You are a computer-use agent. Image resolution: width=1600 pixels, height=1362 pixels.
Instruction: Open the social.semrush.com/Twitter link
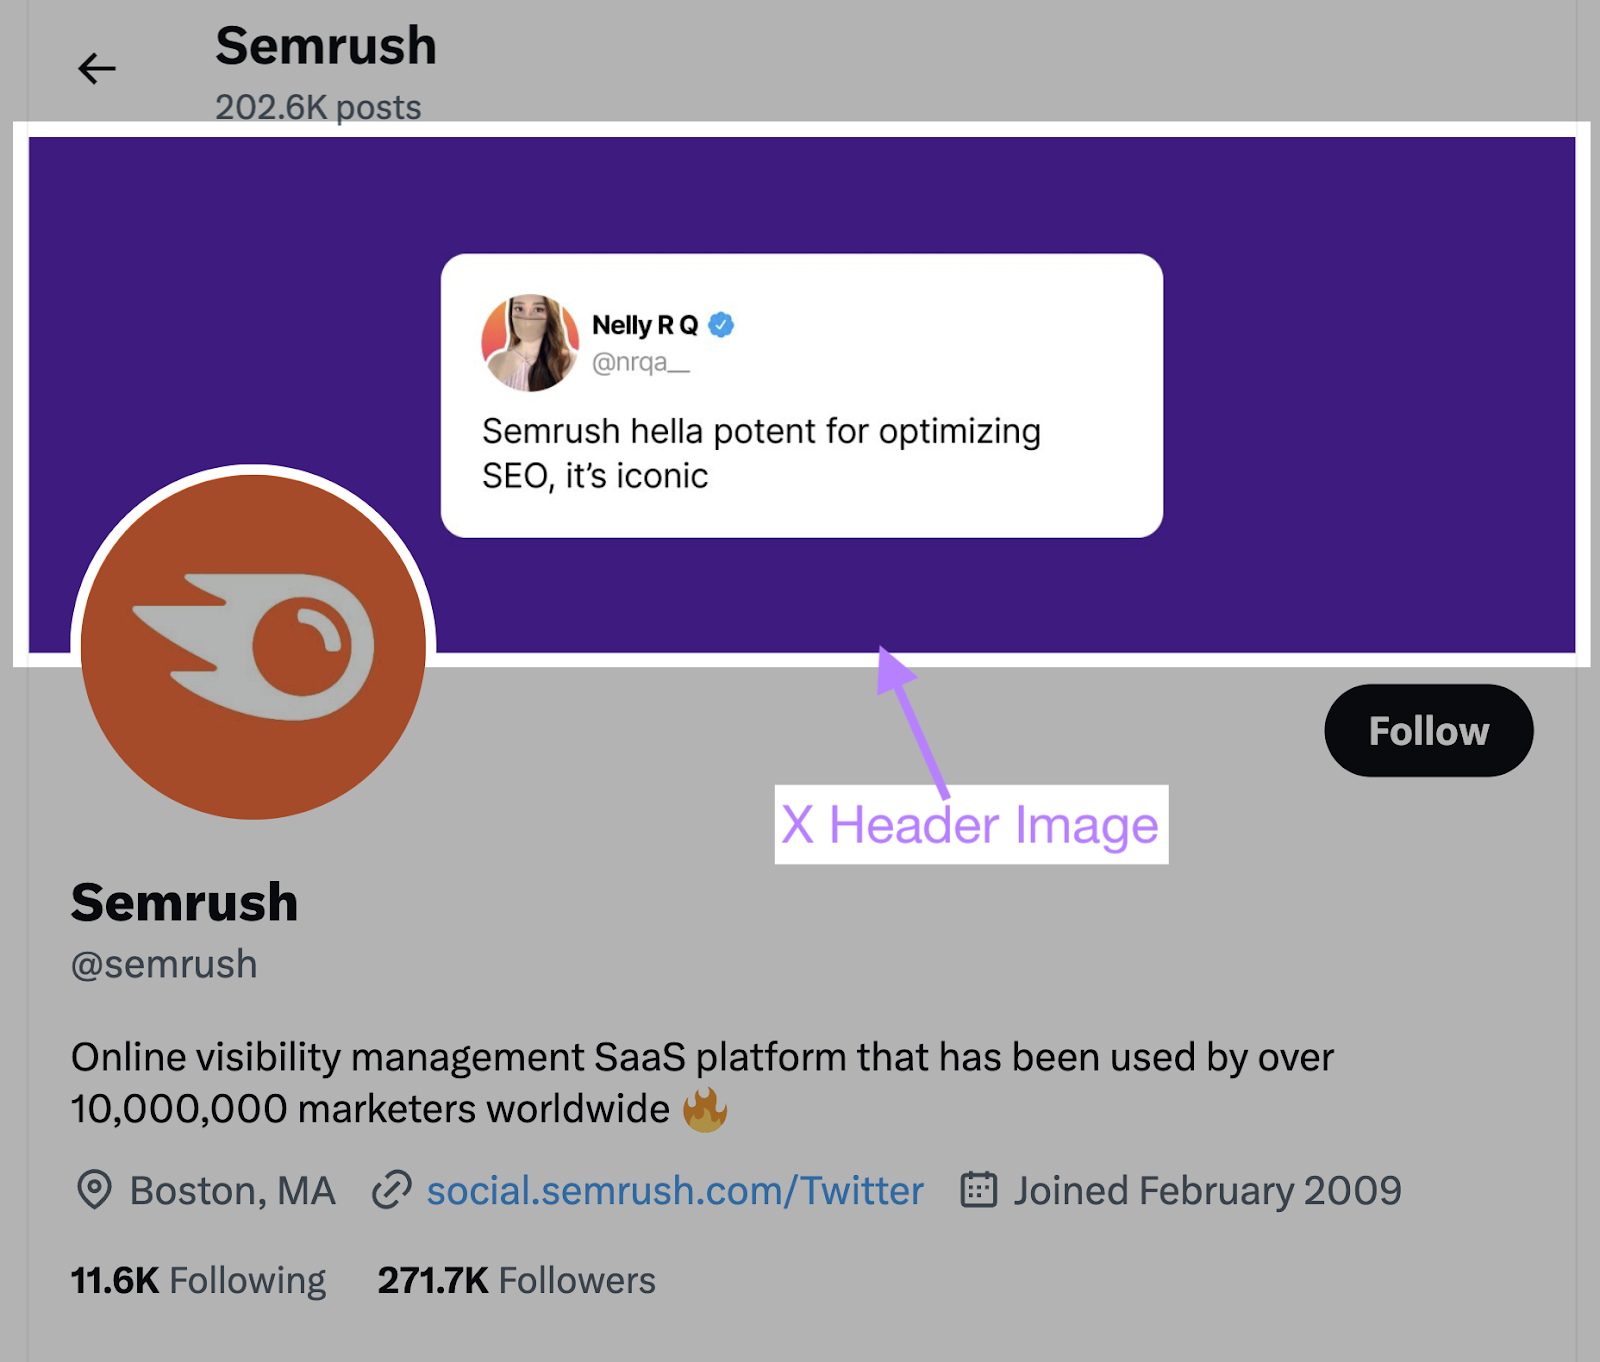[675, 1190]
